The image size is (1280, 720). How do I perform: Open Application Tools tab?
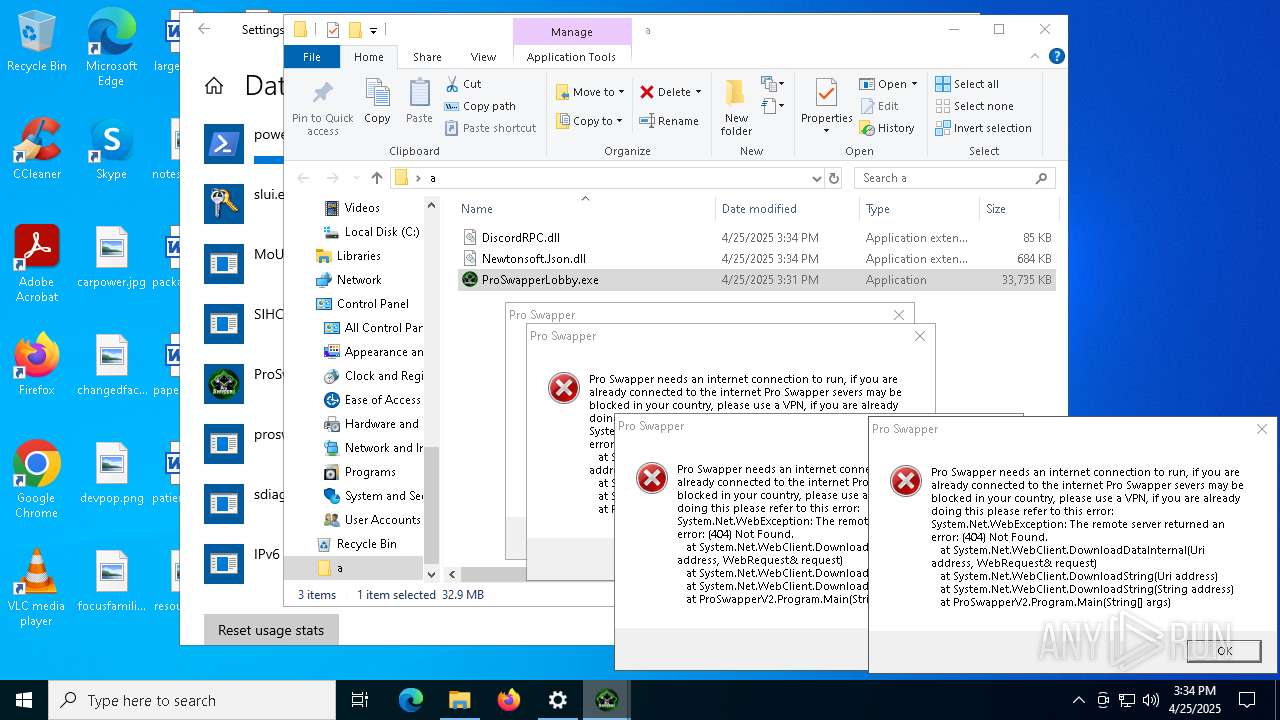point(571,57)
